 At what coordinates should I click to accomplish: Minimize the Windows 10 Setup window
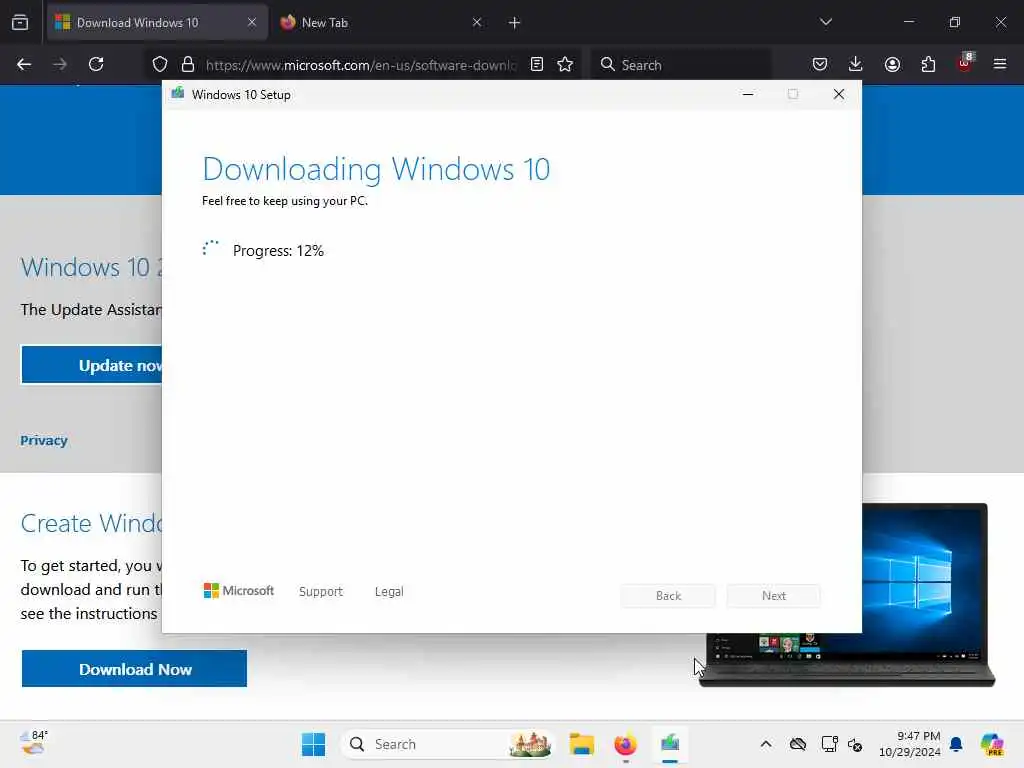click(x=748, y=94)
